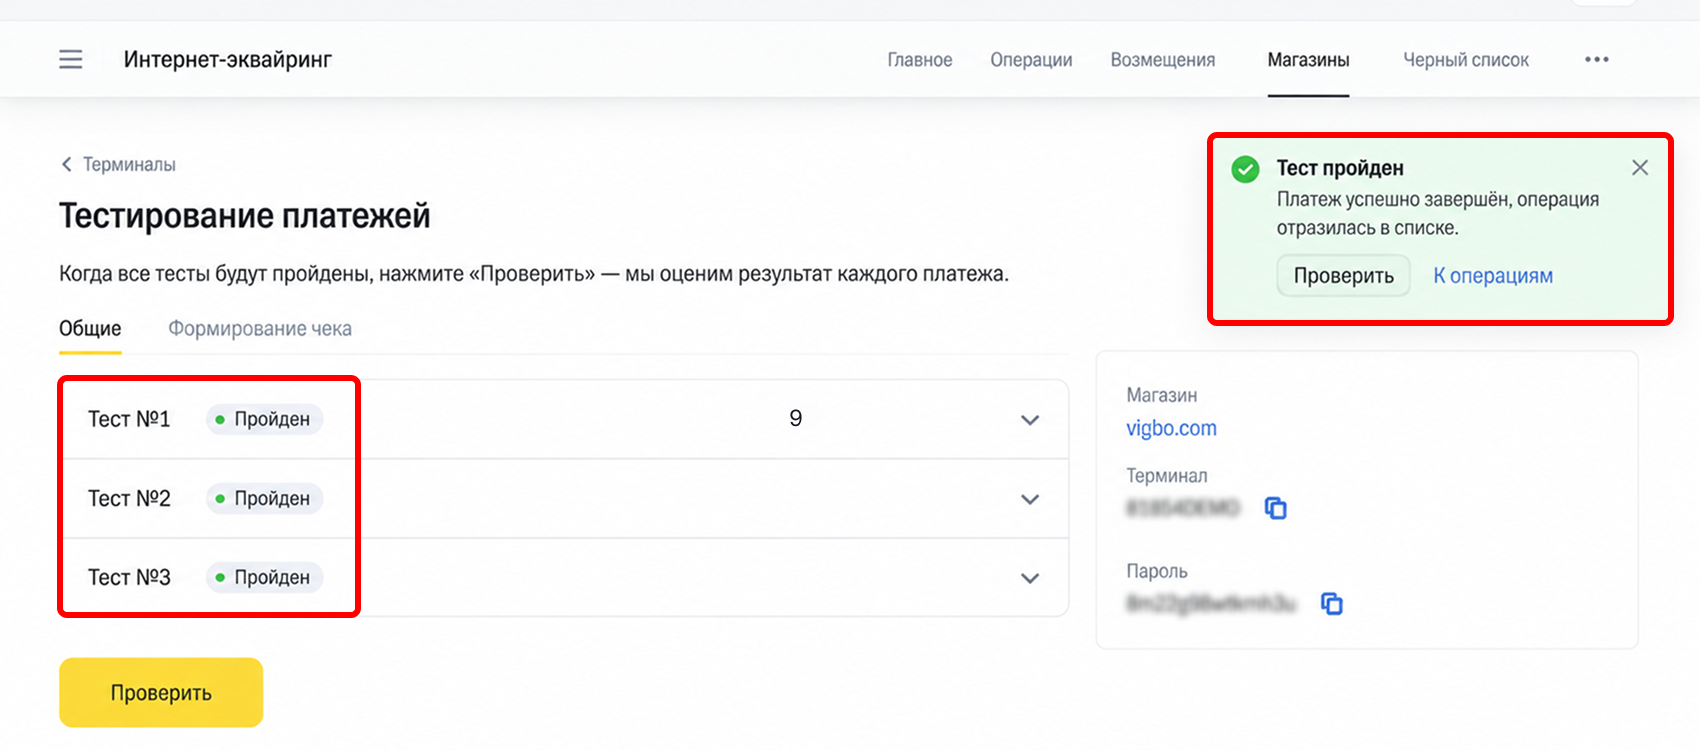The width and height of the screenshot is (1700, 750).
Task: Open Черный список in navigation
Action: [x=1466, y=60]
